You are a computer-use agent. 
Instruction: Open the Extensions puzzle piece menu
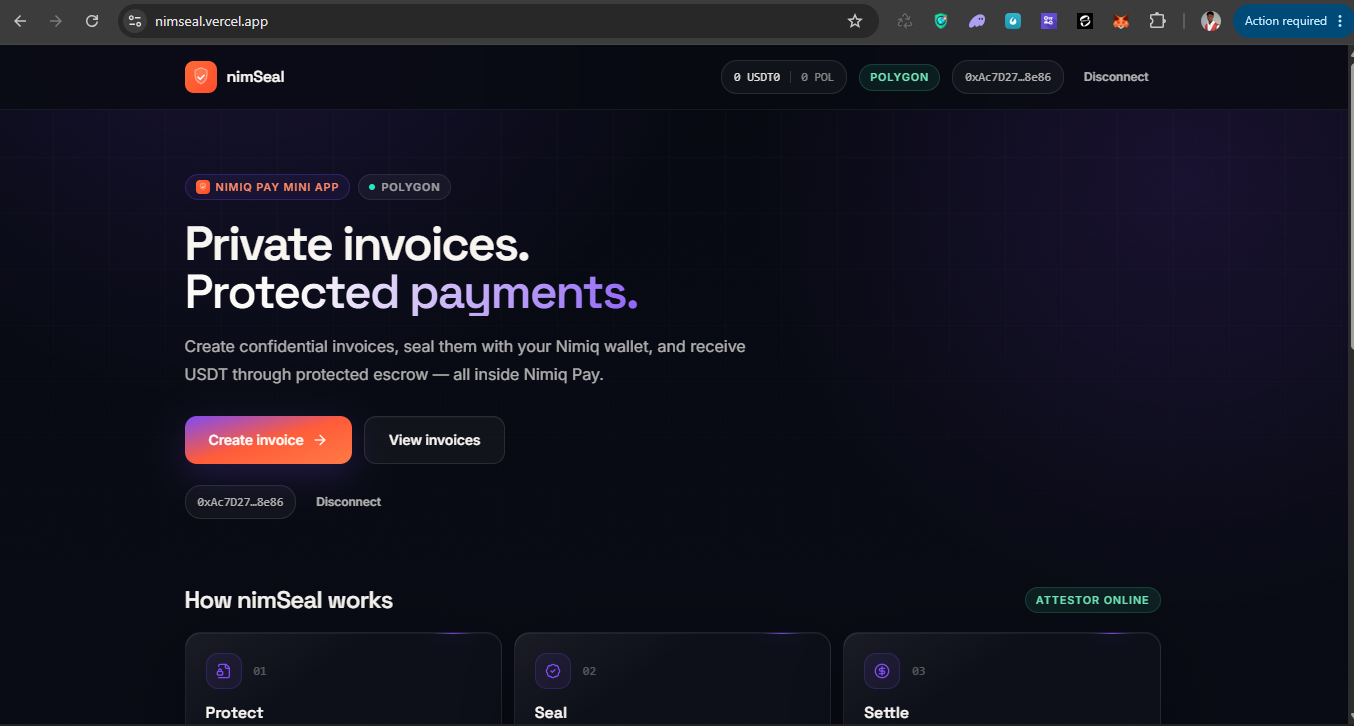pyautogui.click(x=1158, y=21)
